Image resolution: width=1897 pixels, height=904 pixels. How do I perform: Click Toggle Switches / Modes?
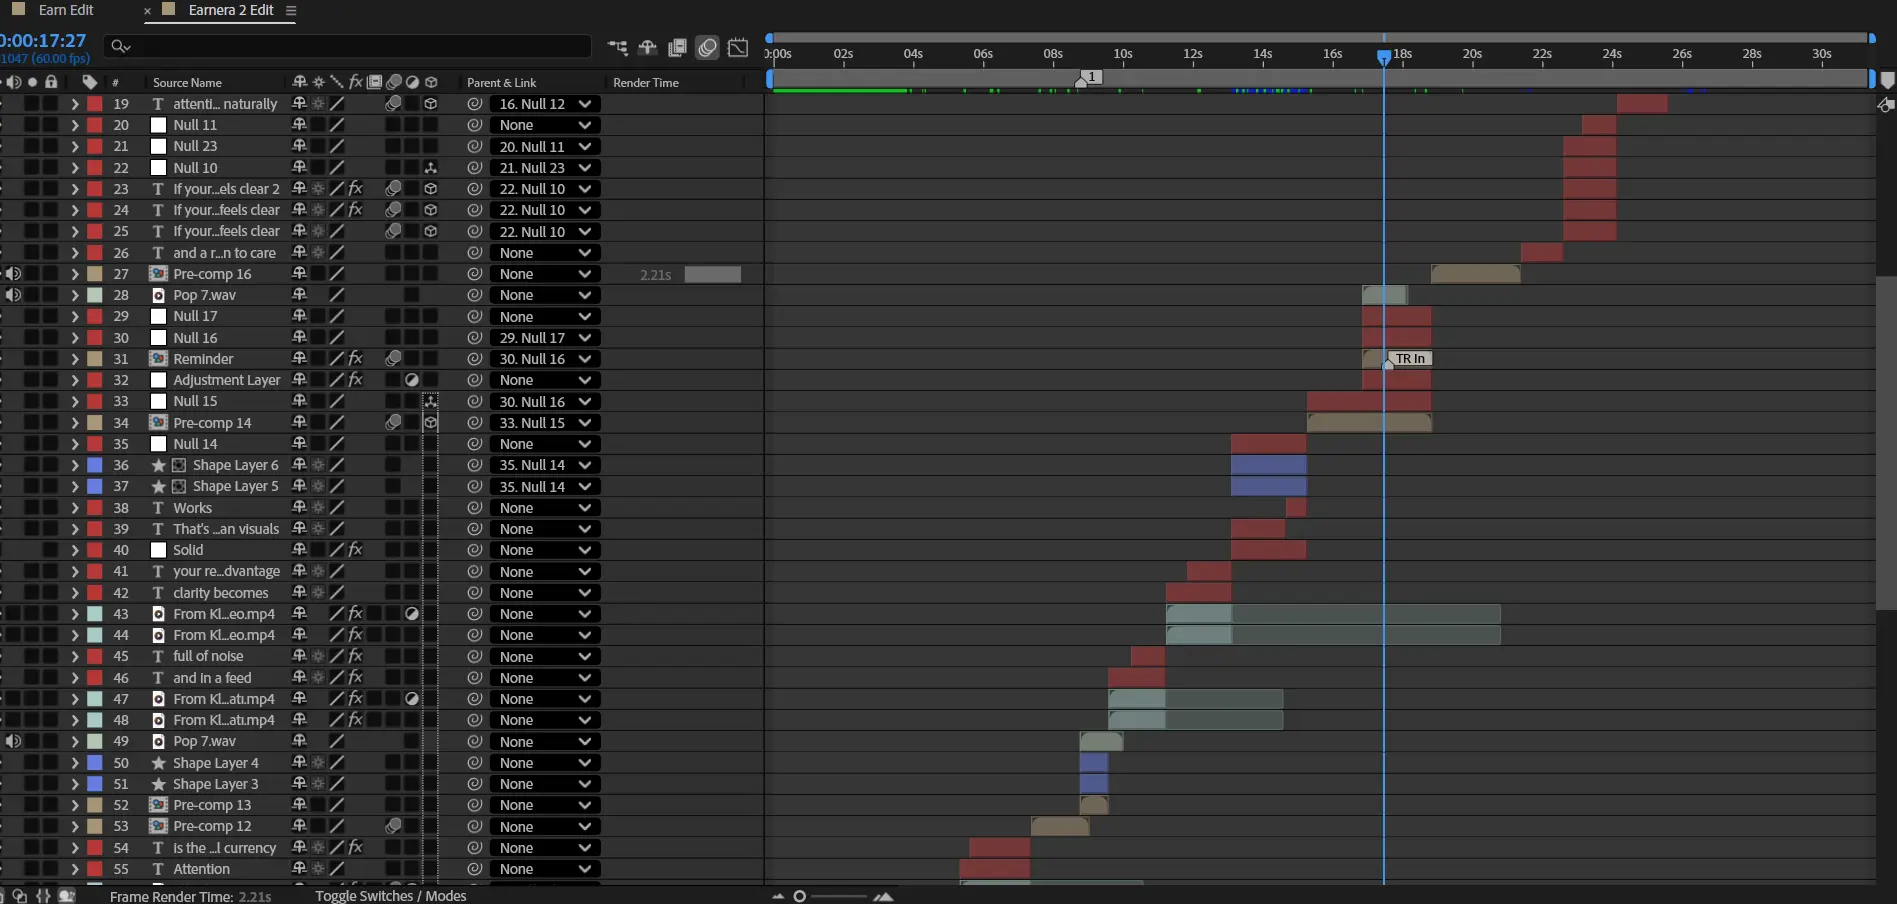coord(390,896)
